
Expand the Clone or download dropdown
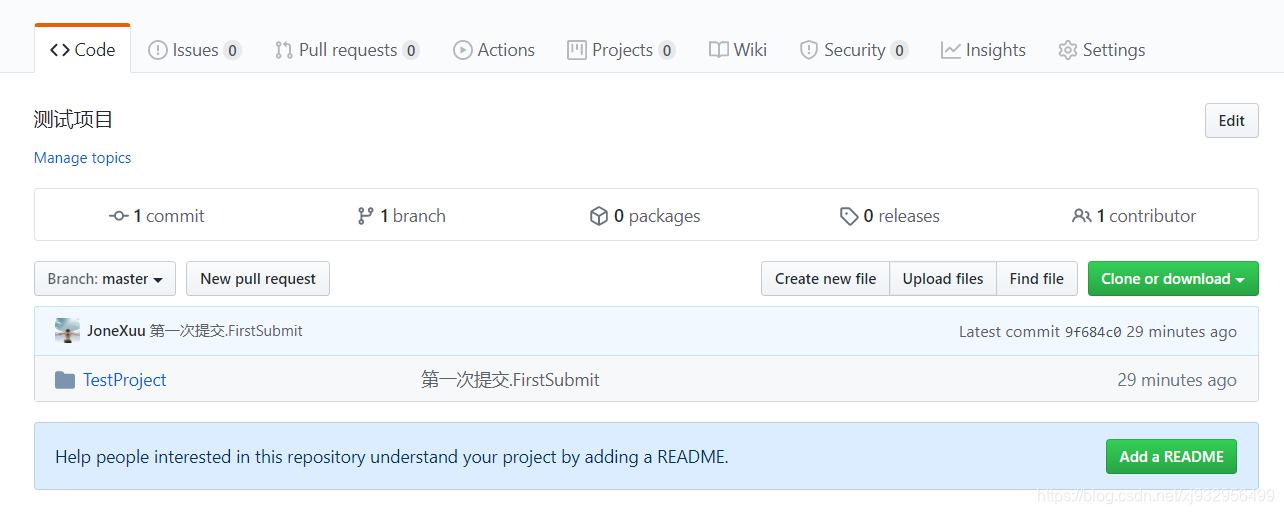(1173, 279)
